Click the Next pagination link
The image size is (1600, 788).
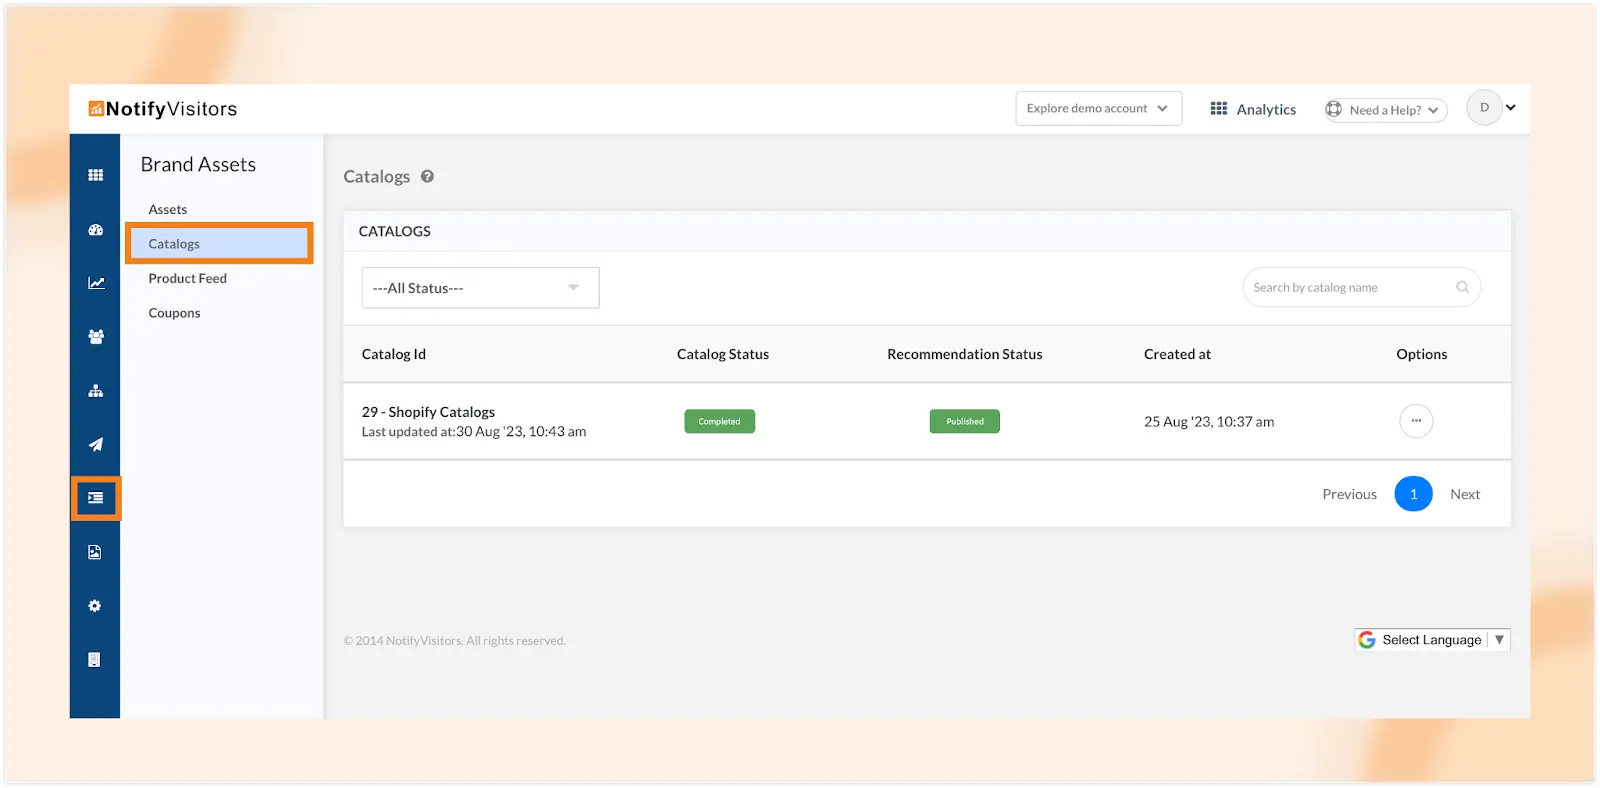point(1464,494)
